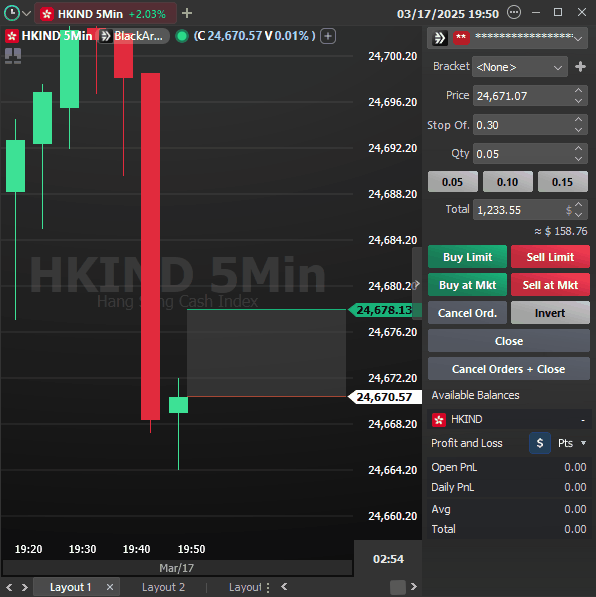Click the Buy at Mkt button

[467, 285]
